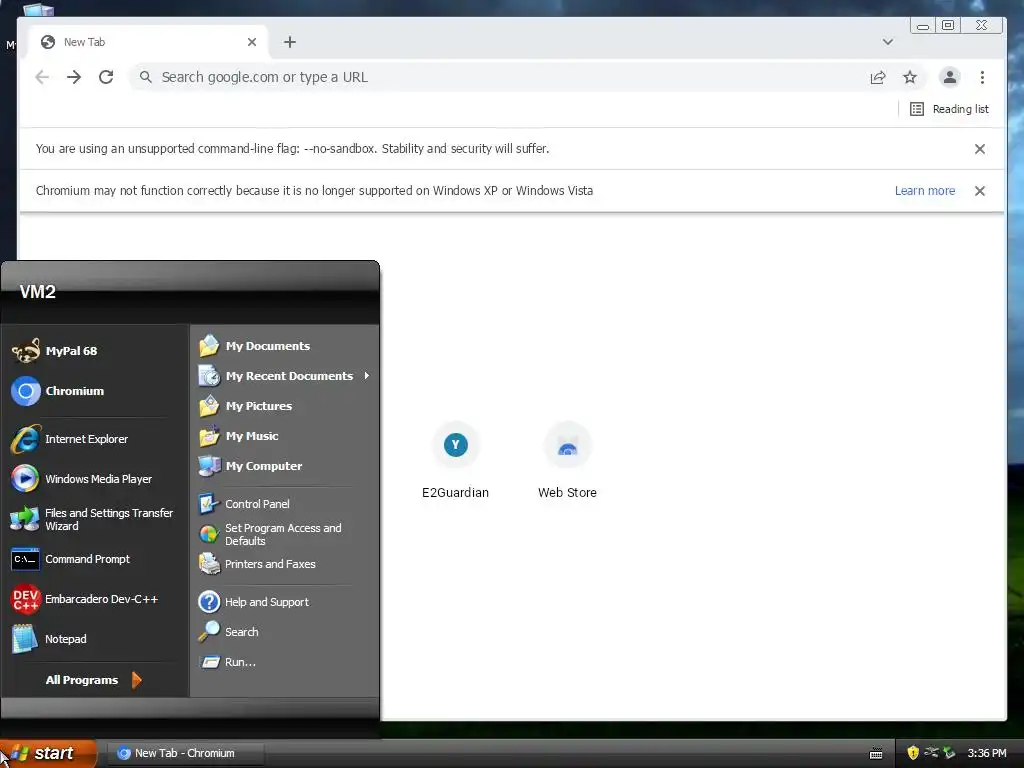The width and height of the screenshot is (1024, 768).
Task: Click the network connection tray icon
Action: [x=931, y=753]
